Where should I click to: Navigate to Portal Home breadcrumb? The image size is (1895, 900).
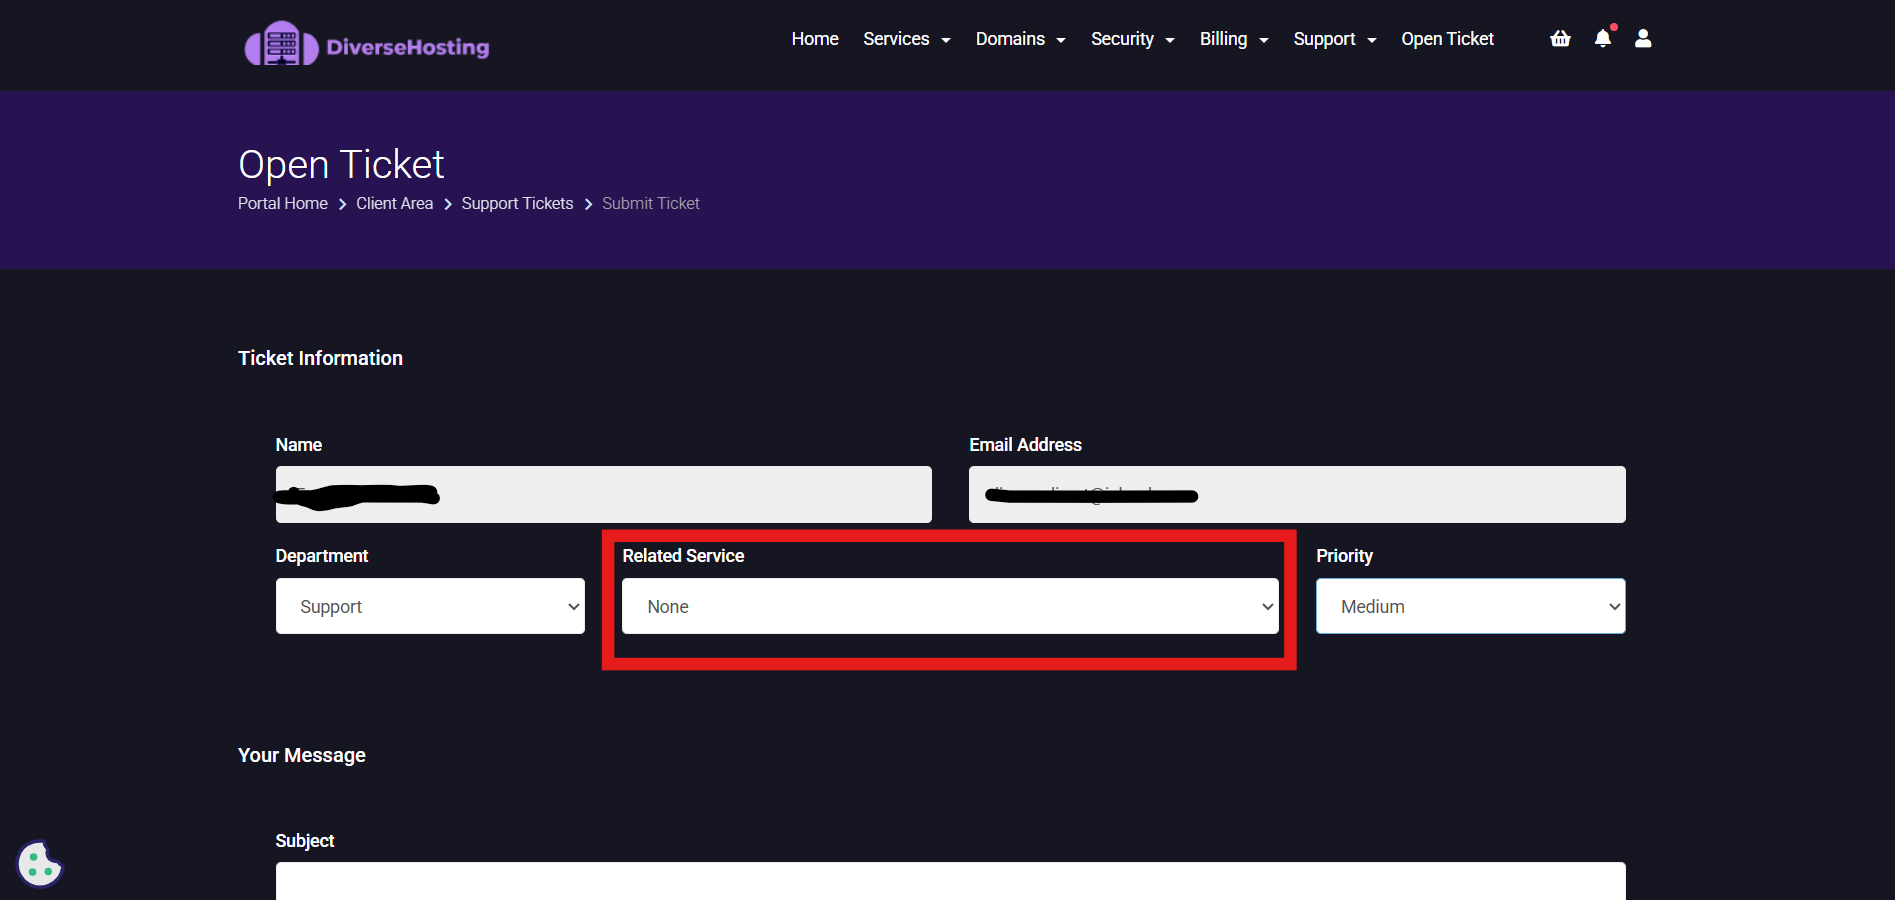(283, 203)
